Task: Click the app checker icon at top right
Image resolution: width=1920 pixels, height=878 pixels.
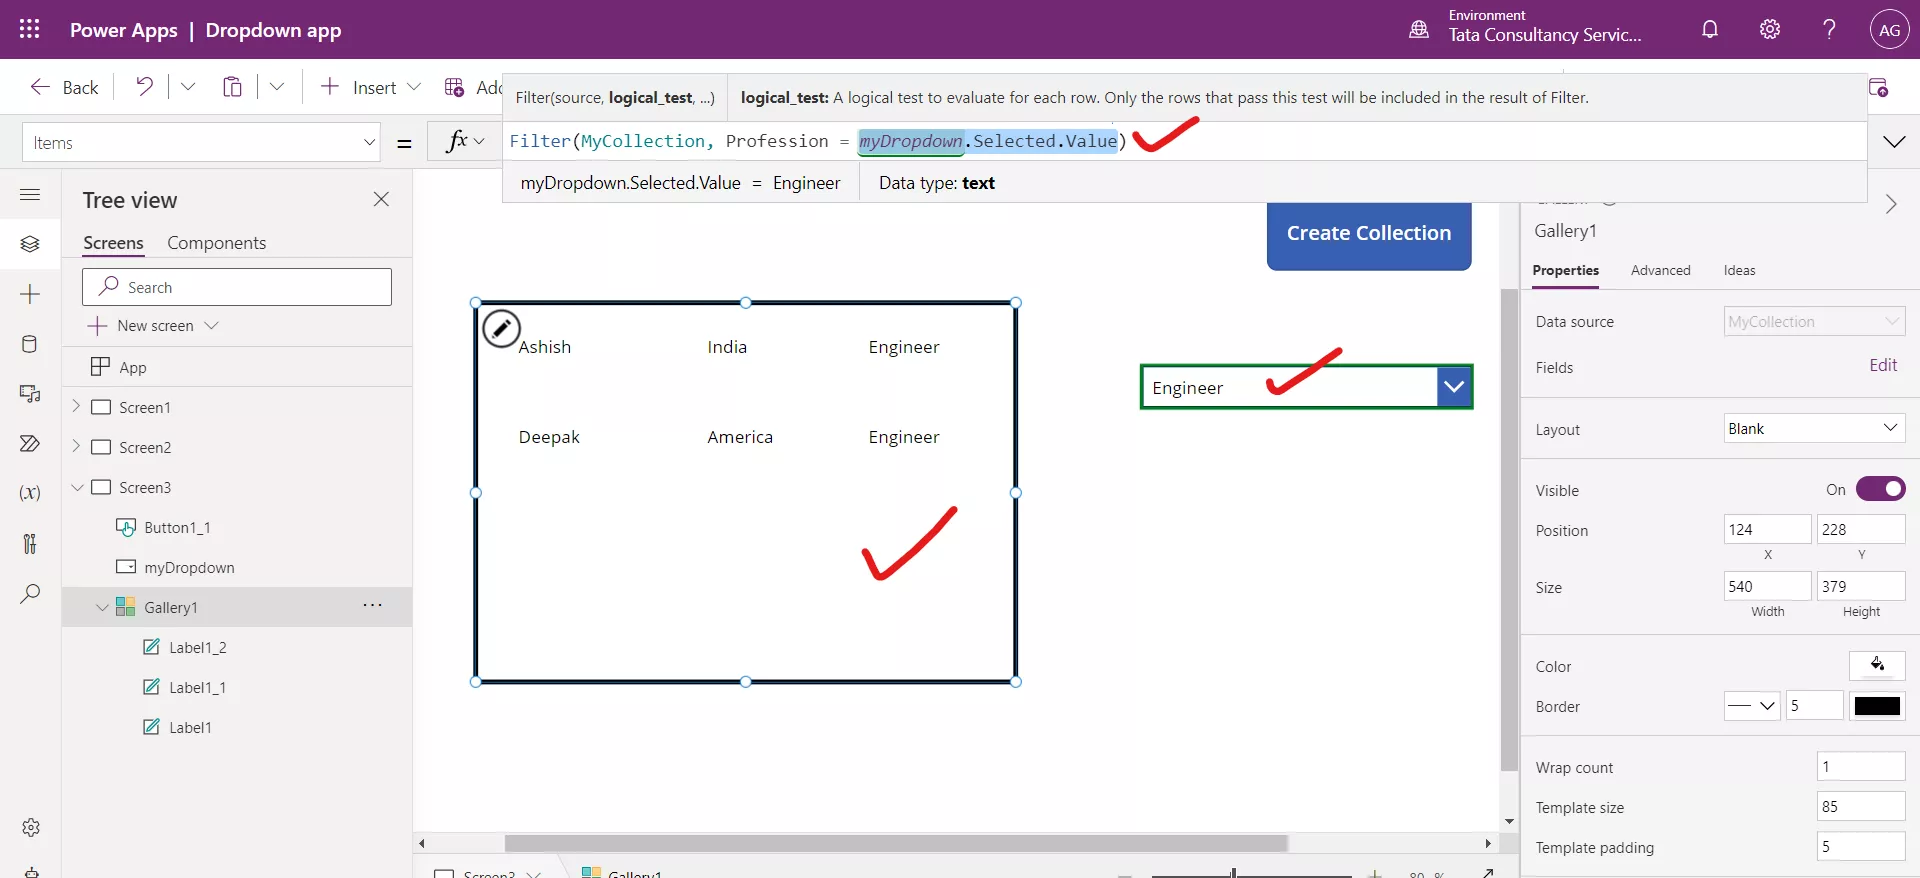Action: pos(1878,88)
